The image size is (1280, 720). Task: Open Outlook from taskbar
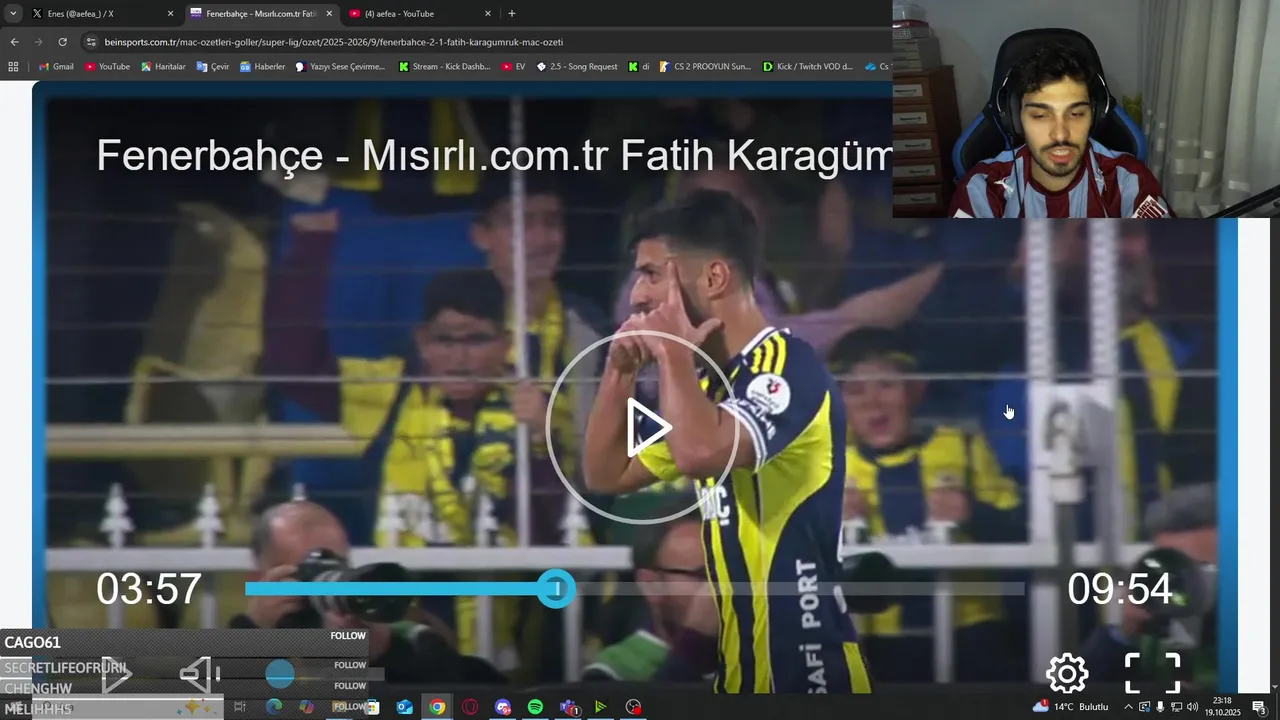pos(404,707)
